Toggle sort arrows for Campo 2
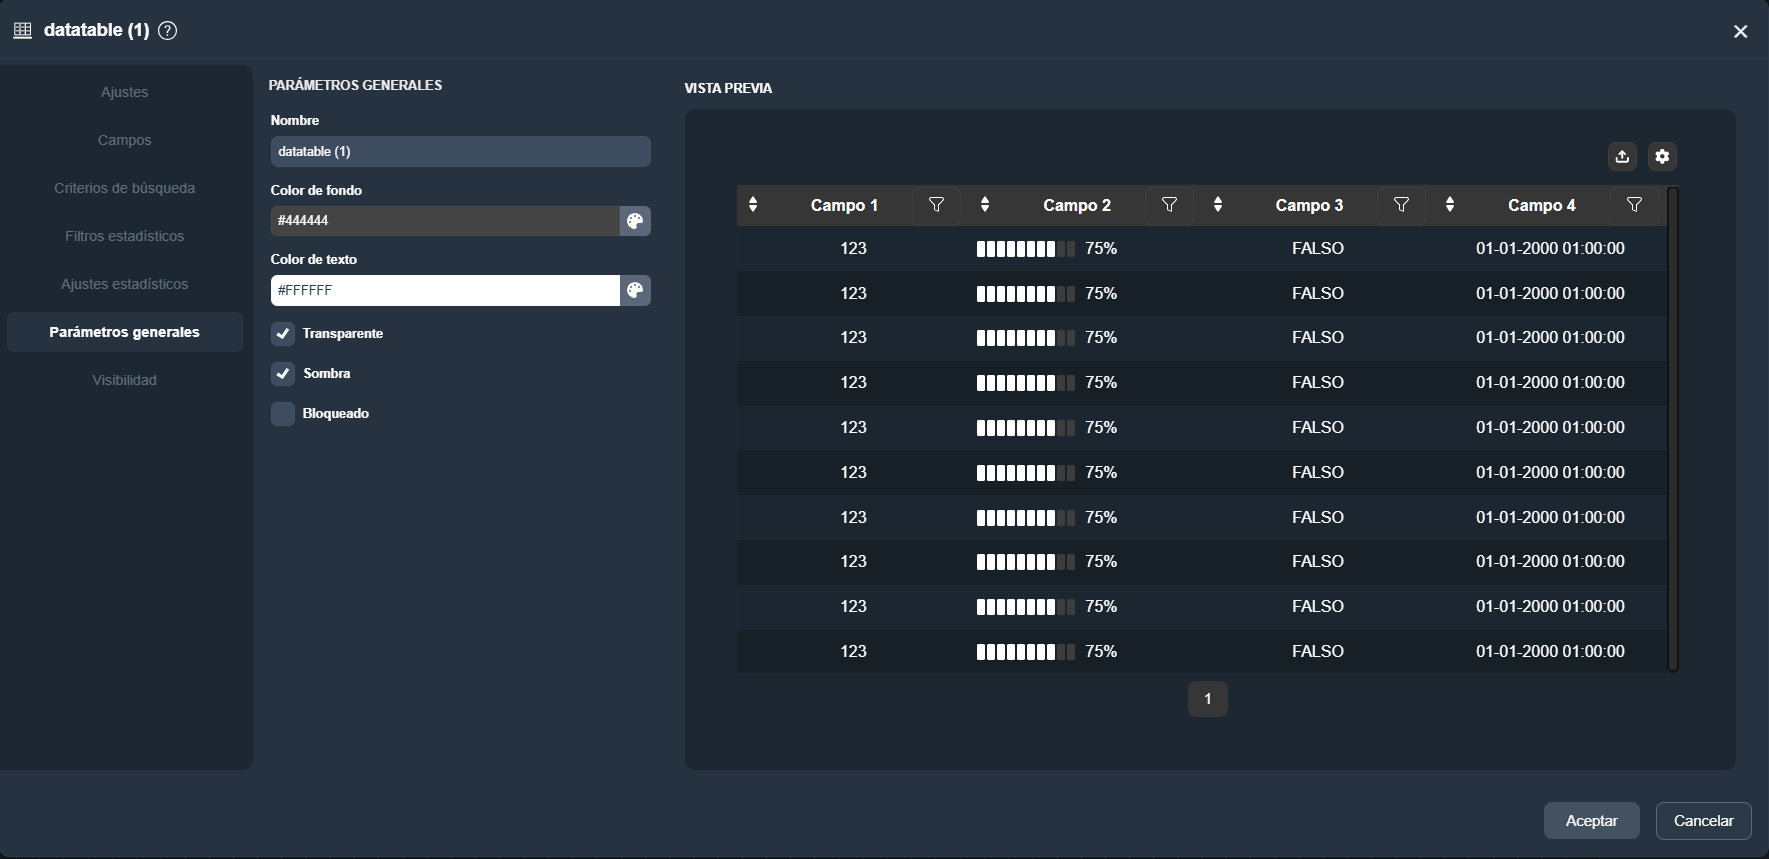 tap(985, 205)
